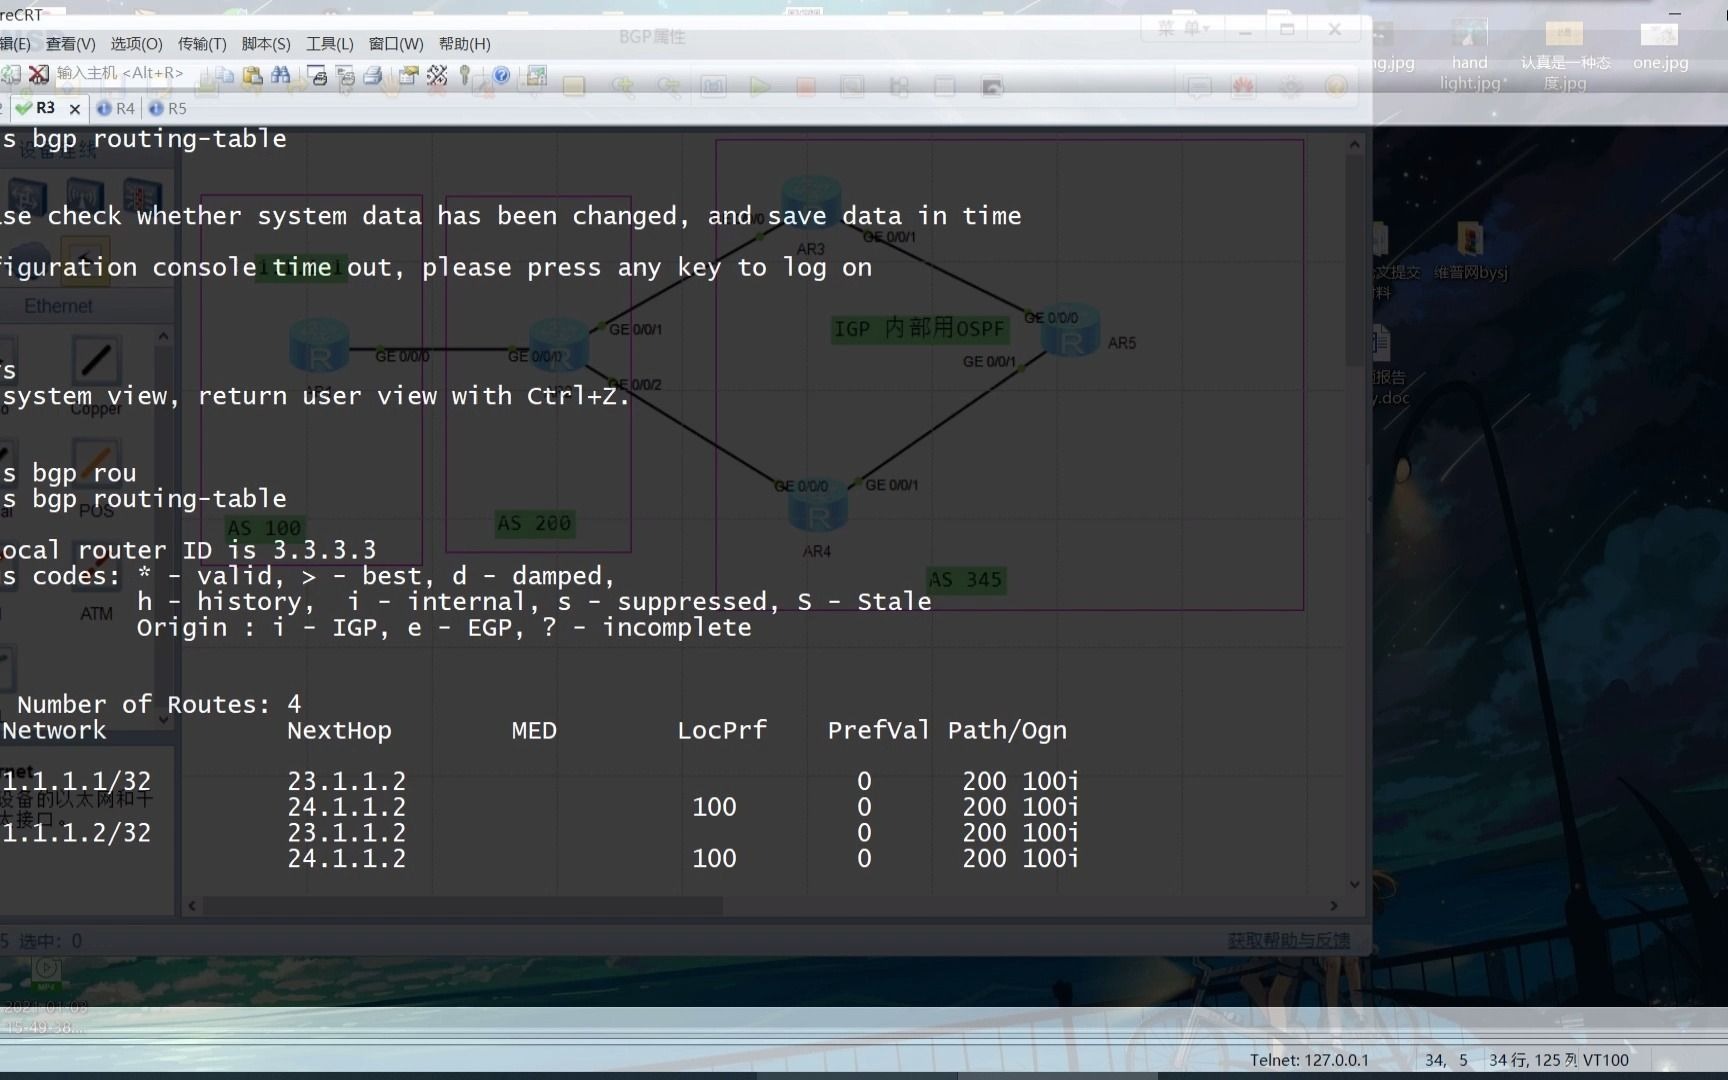Click the NextHop column header text
The image size is (1728, 1080).
pyautogui.click(x=339, y=731)
